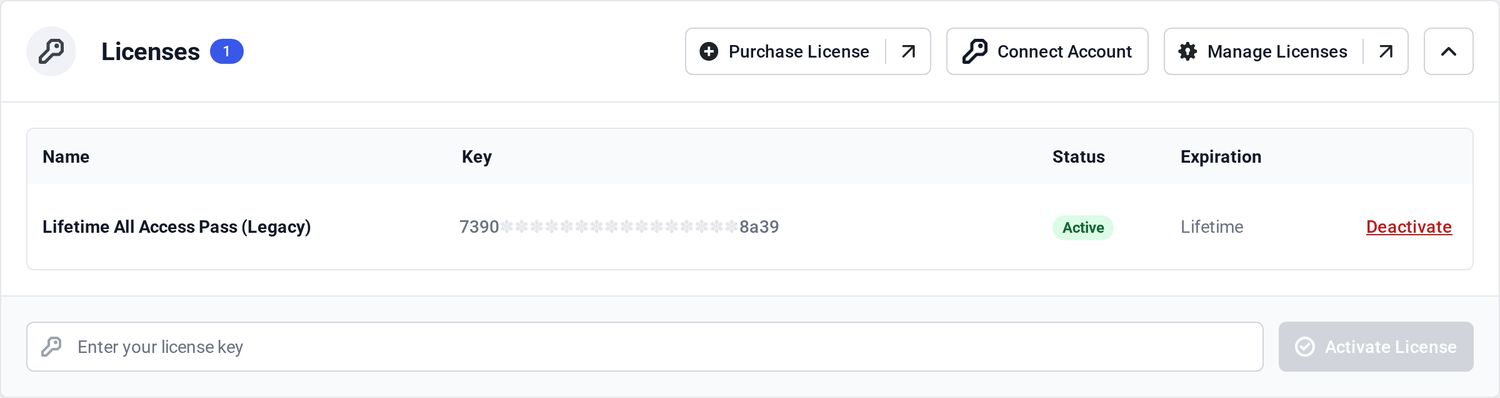This screenshot has width=1500, height=398.
Task: Collapse the Licenses panel with chevron
Action: pos(1448,51)
